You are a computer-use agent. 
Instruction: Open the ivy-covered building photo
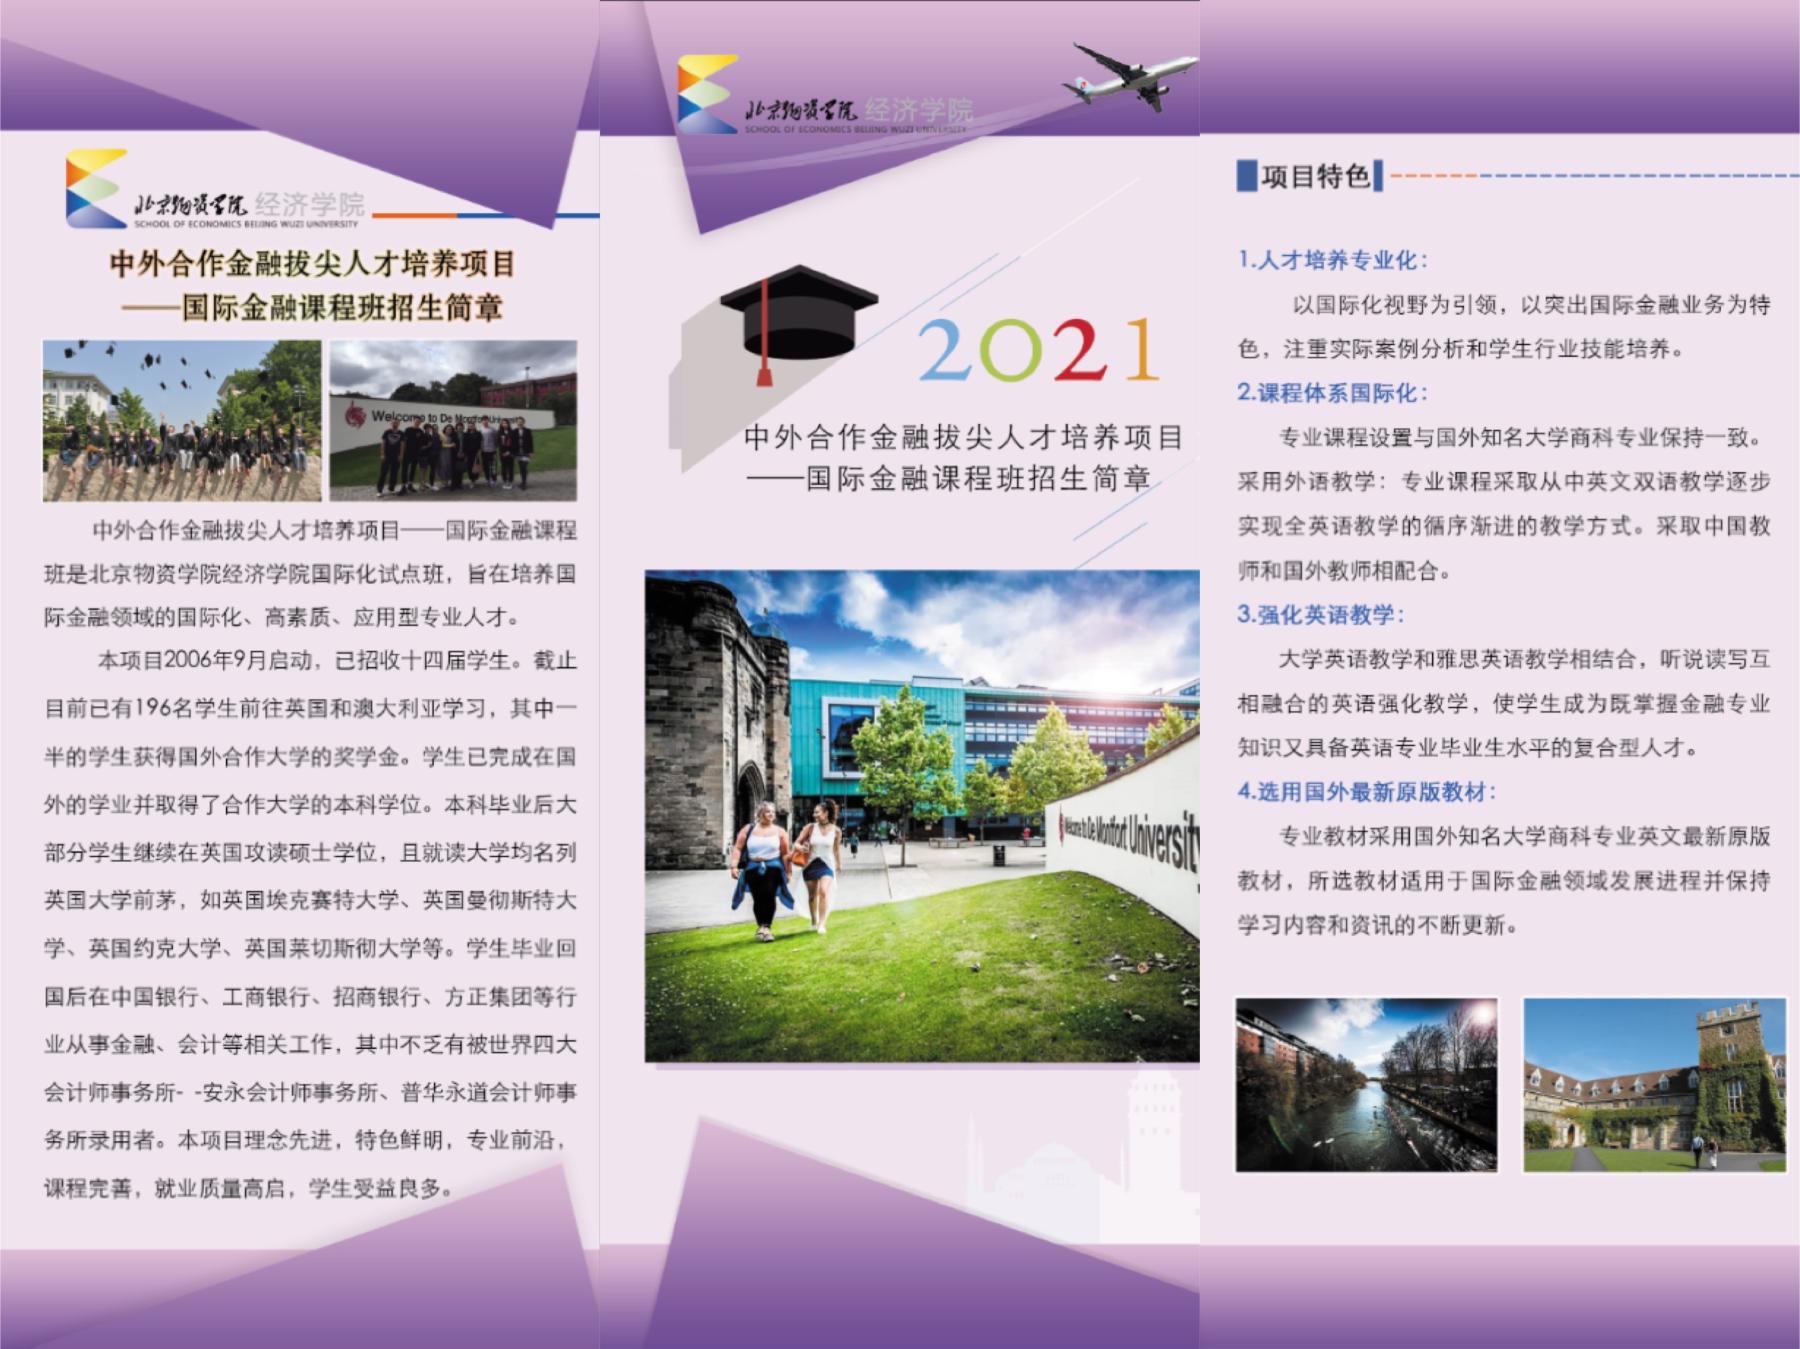click(1654, 1084)
